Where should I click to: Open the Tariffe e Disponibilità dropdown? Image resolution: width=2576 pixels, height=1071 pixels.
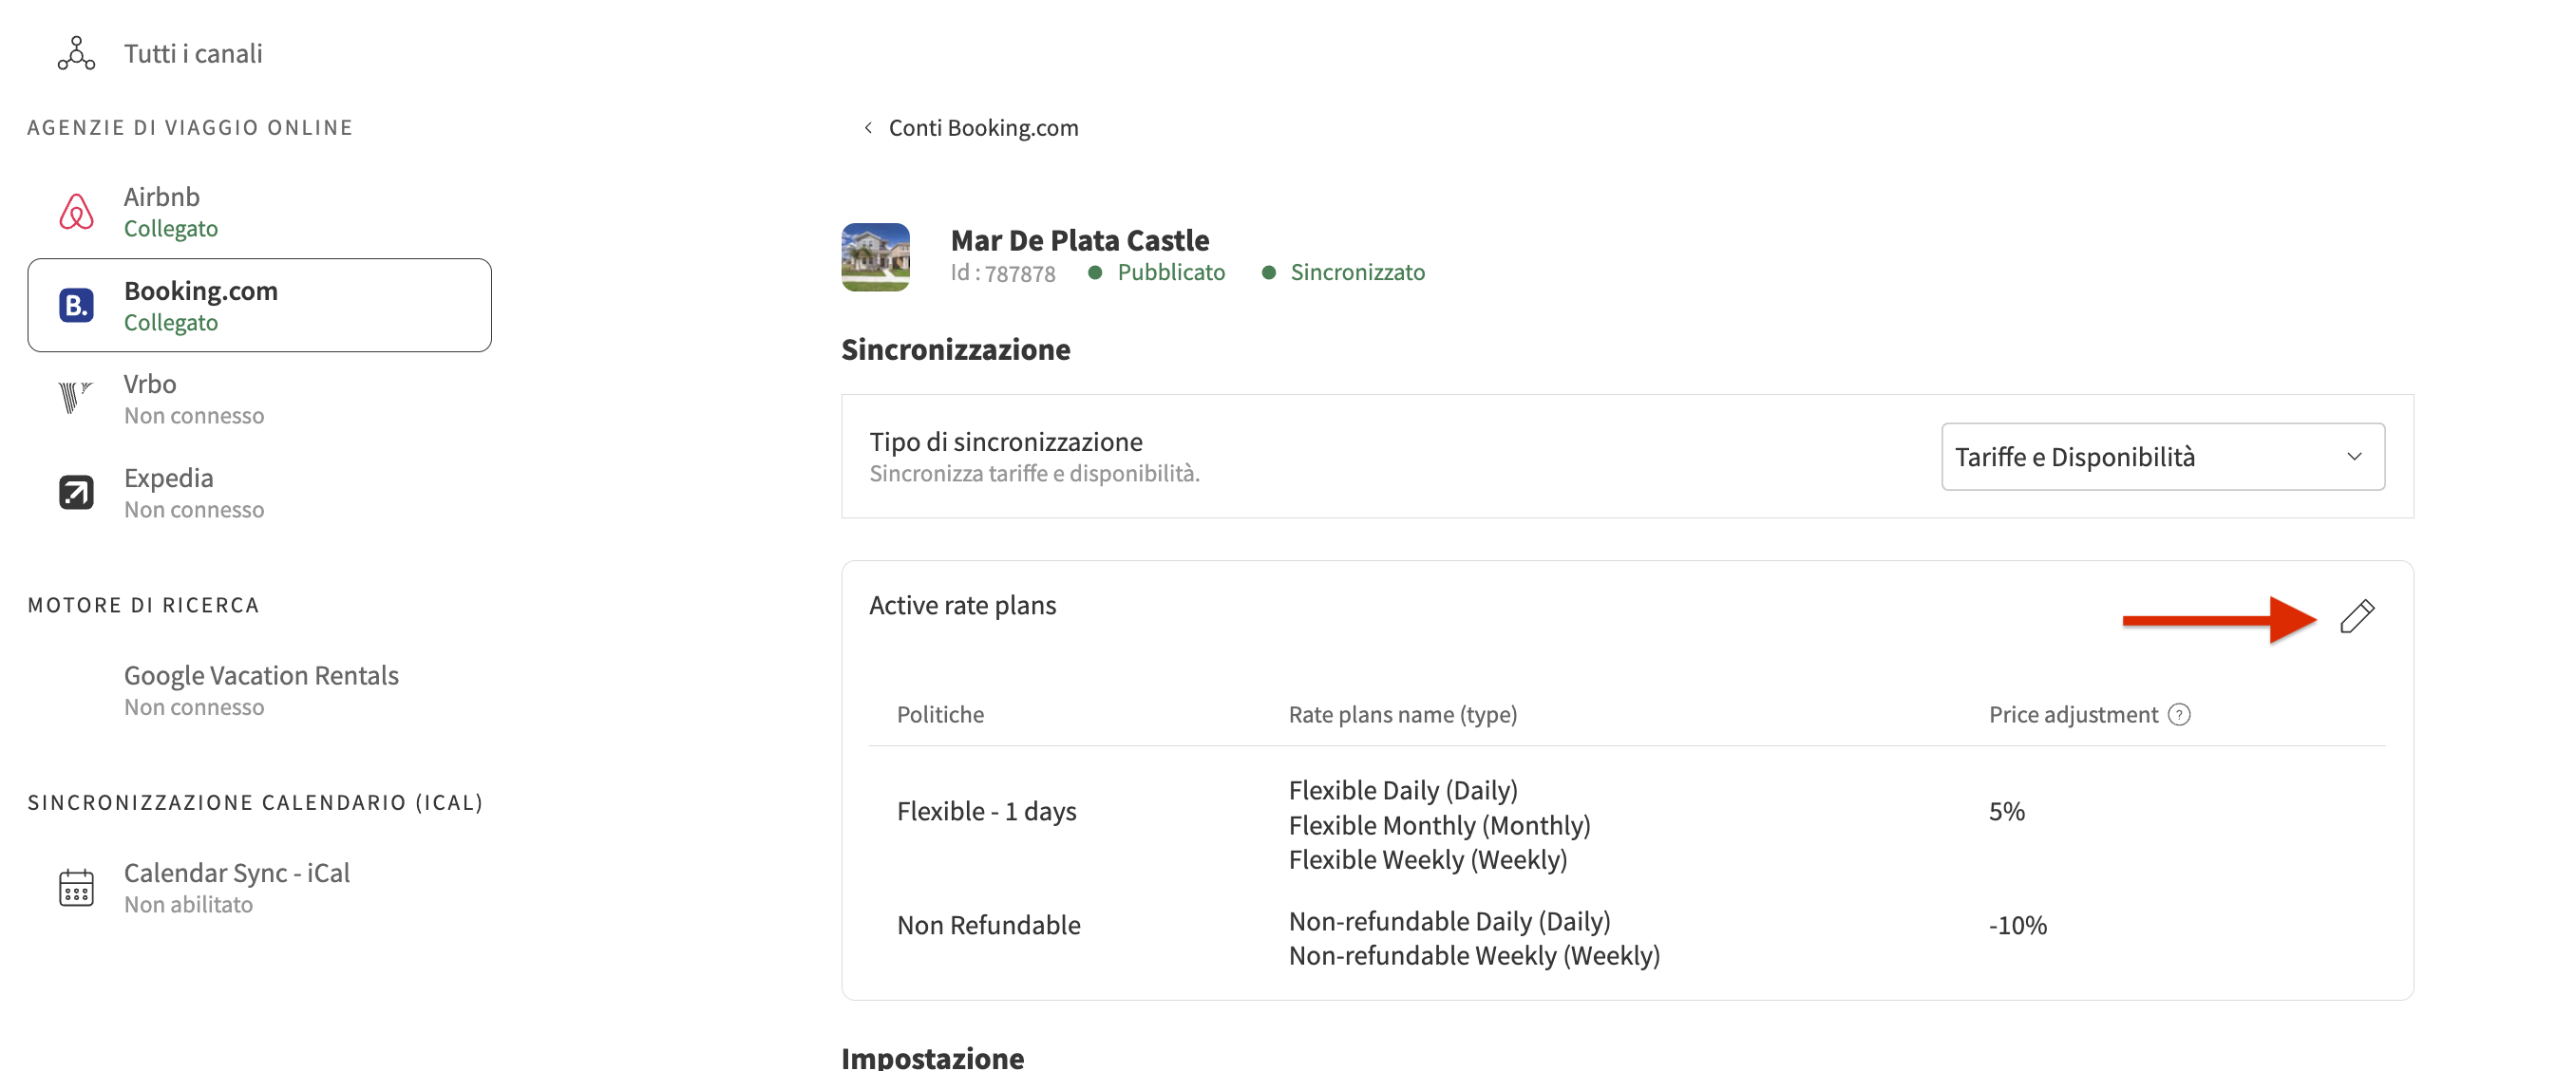click(2162, 456)
